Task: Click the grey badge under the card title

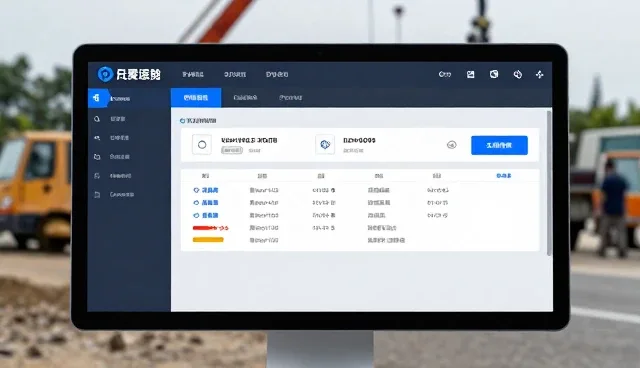Action: point(232,151)
